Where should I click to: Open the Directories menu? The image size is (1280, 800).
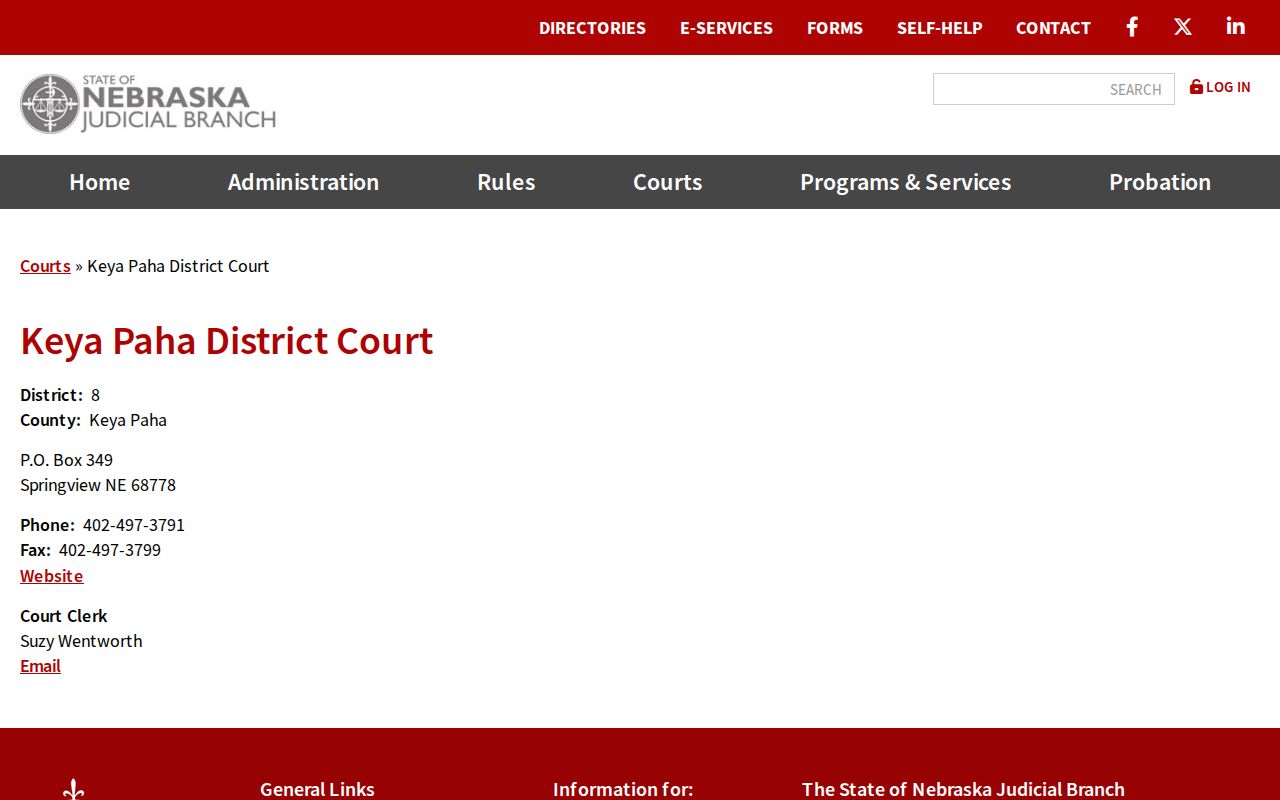tap(592, 28)
